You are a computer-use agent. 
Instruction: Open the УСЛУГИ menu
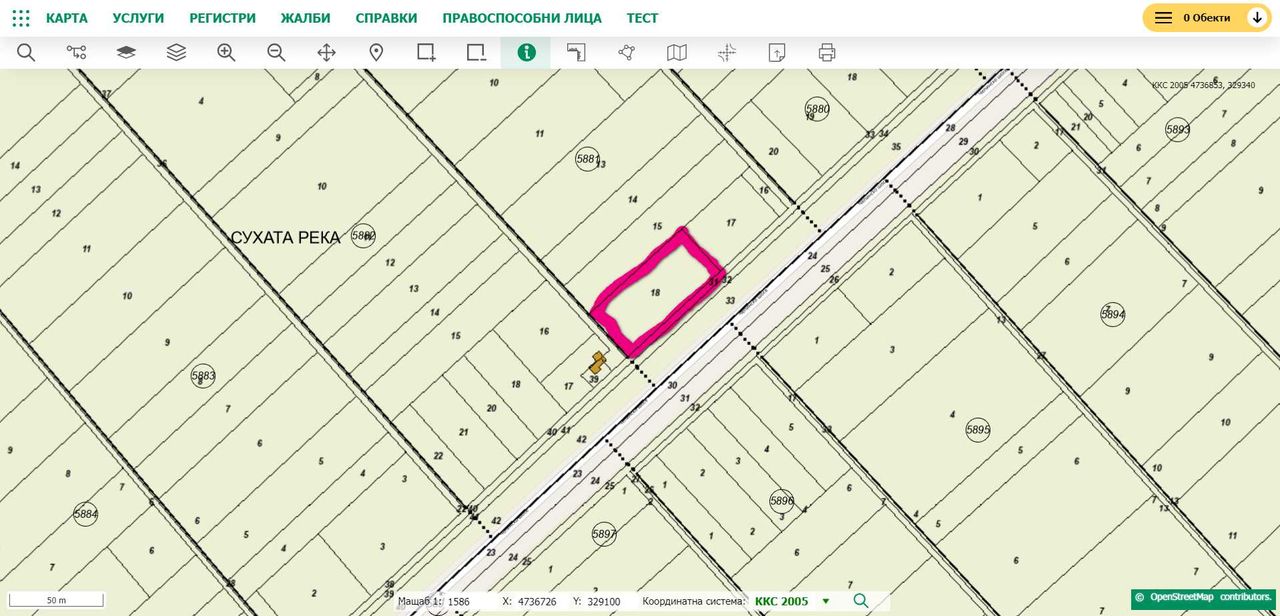(x=138, y=18)
